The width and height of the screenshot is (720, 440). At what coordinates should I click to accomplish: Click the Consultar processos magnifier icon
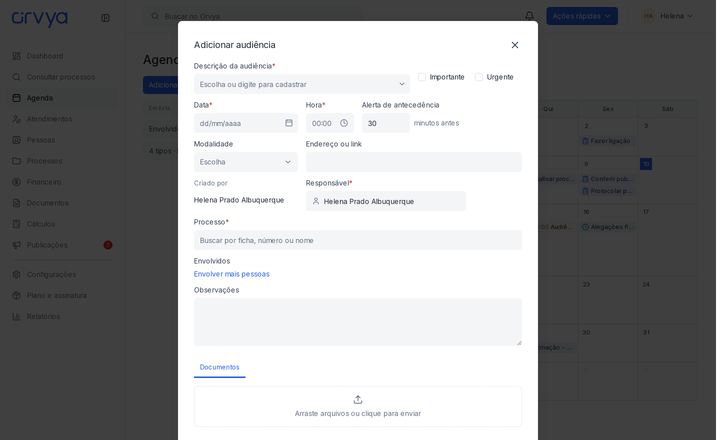[17, 77]
